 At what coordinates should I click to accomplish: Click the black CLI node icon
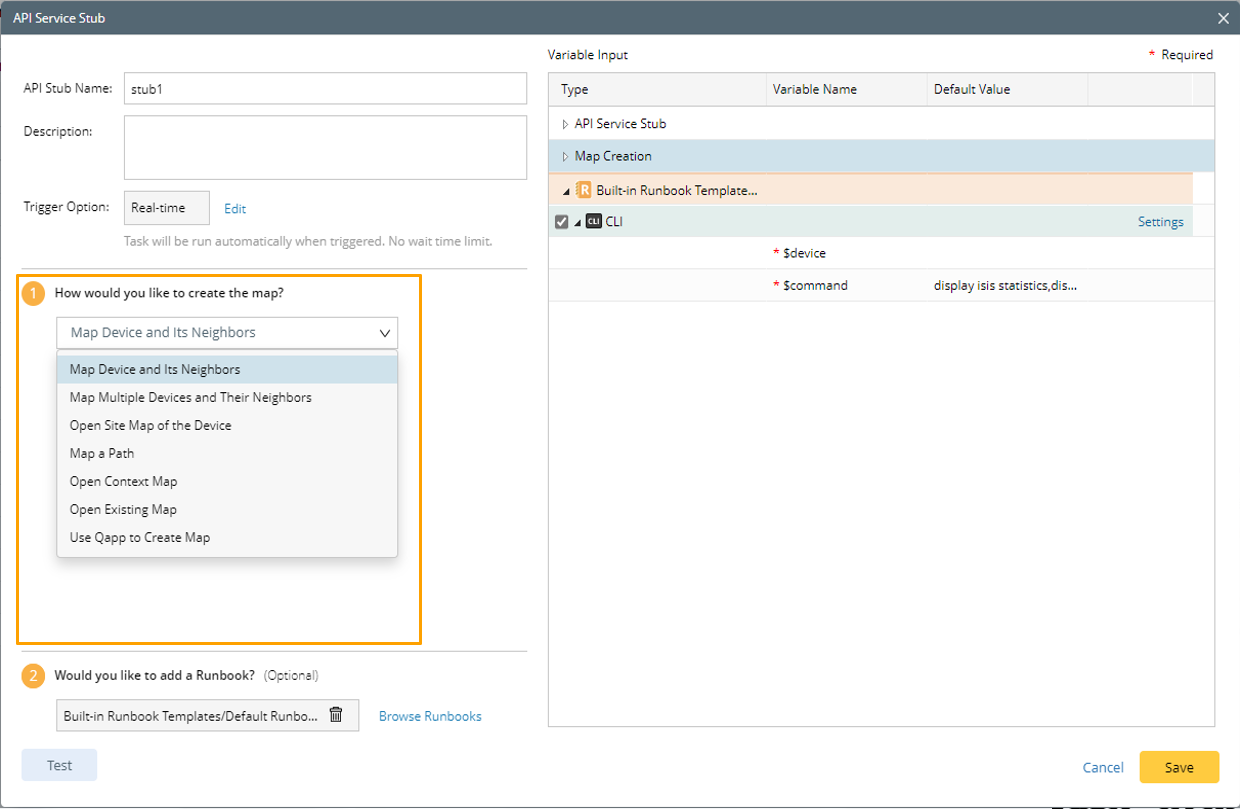point(594,222)
